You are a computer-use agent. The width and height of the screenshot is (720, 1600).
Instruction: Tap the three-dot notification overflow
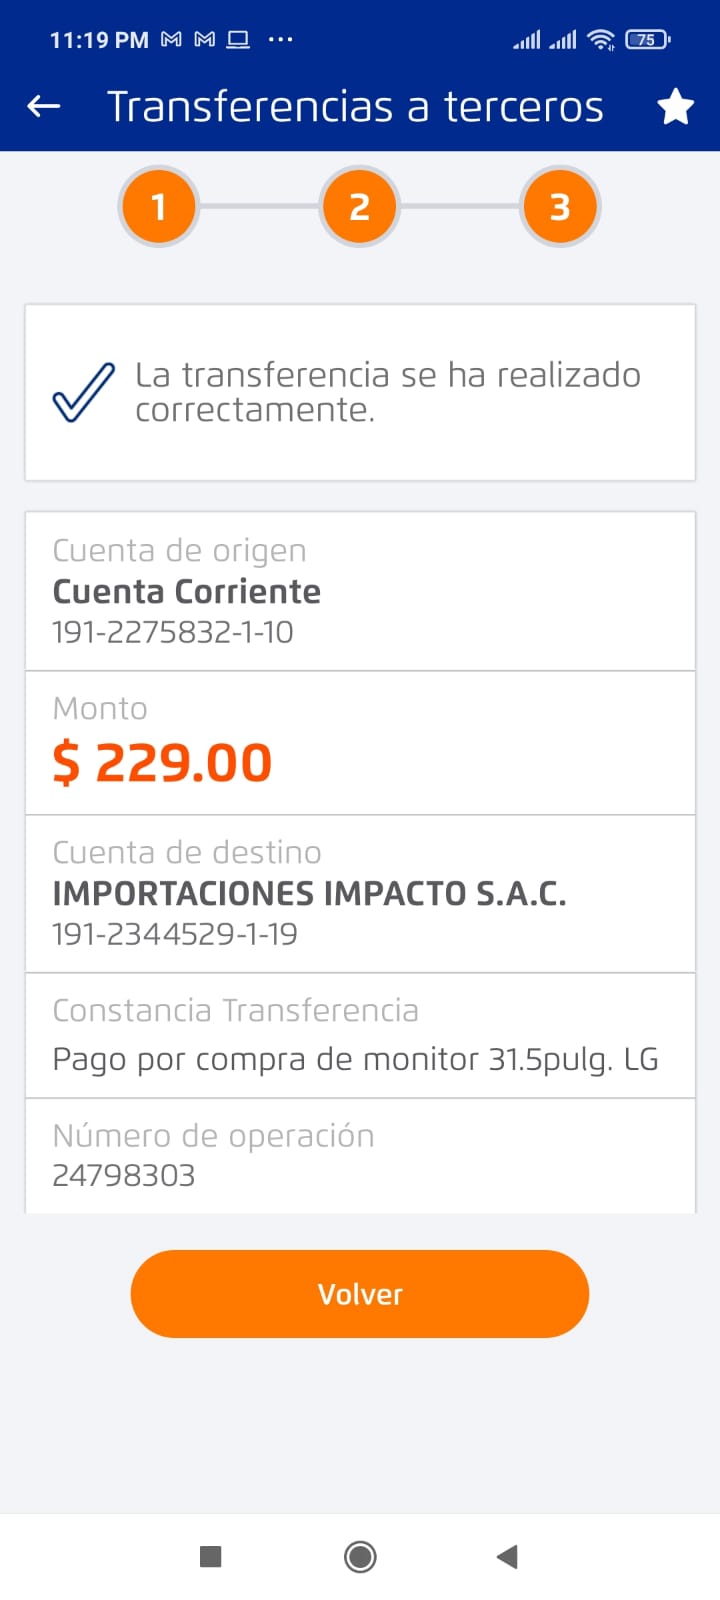pyautogui.click(x=281, y=40)
